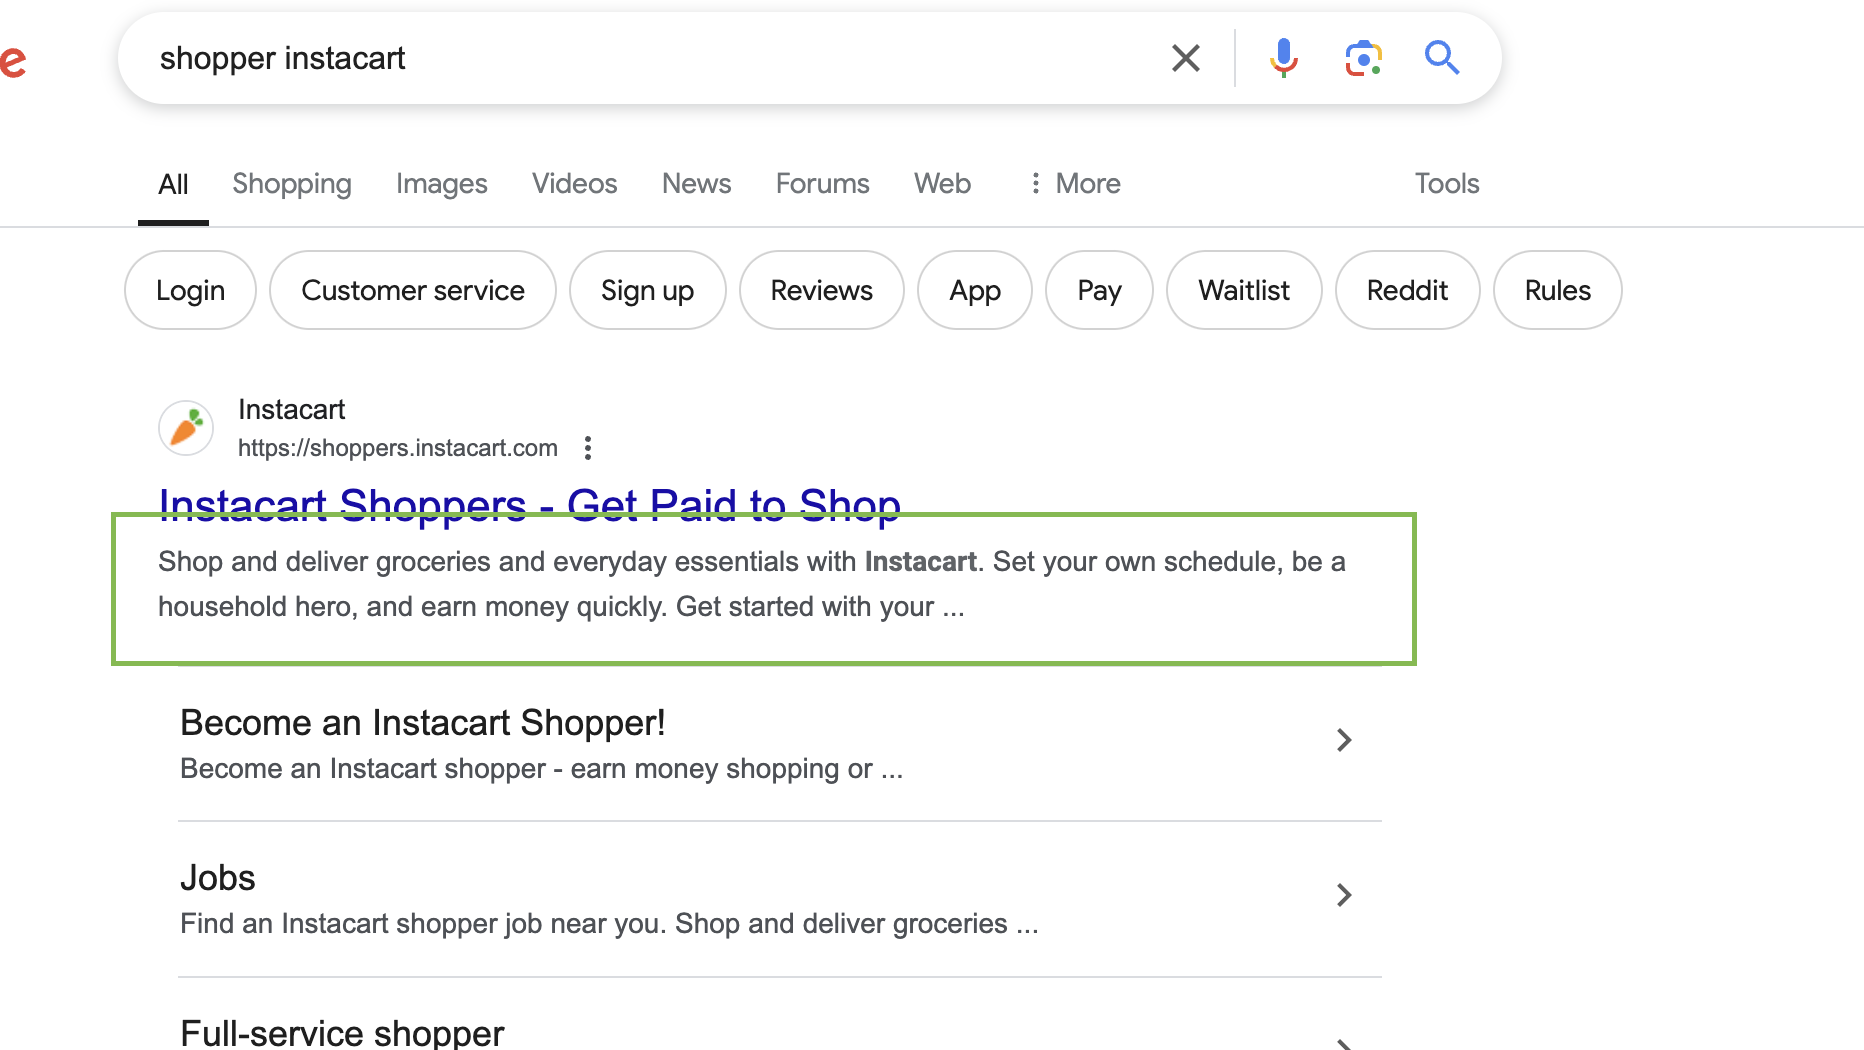Expand chevron for Become an Instacart Shopper

1344,740
